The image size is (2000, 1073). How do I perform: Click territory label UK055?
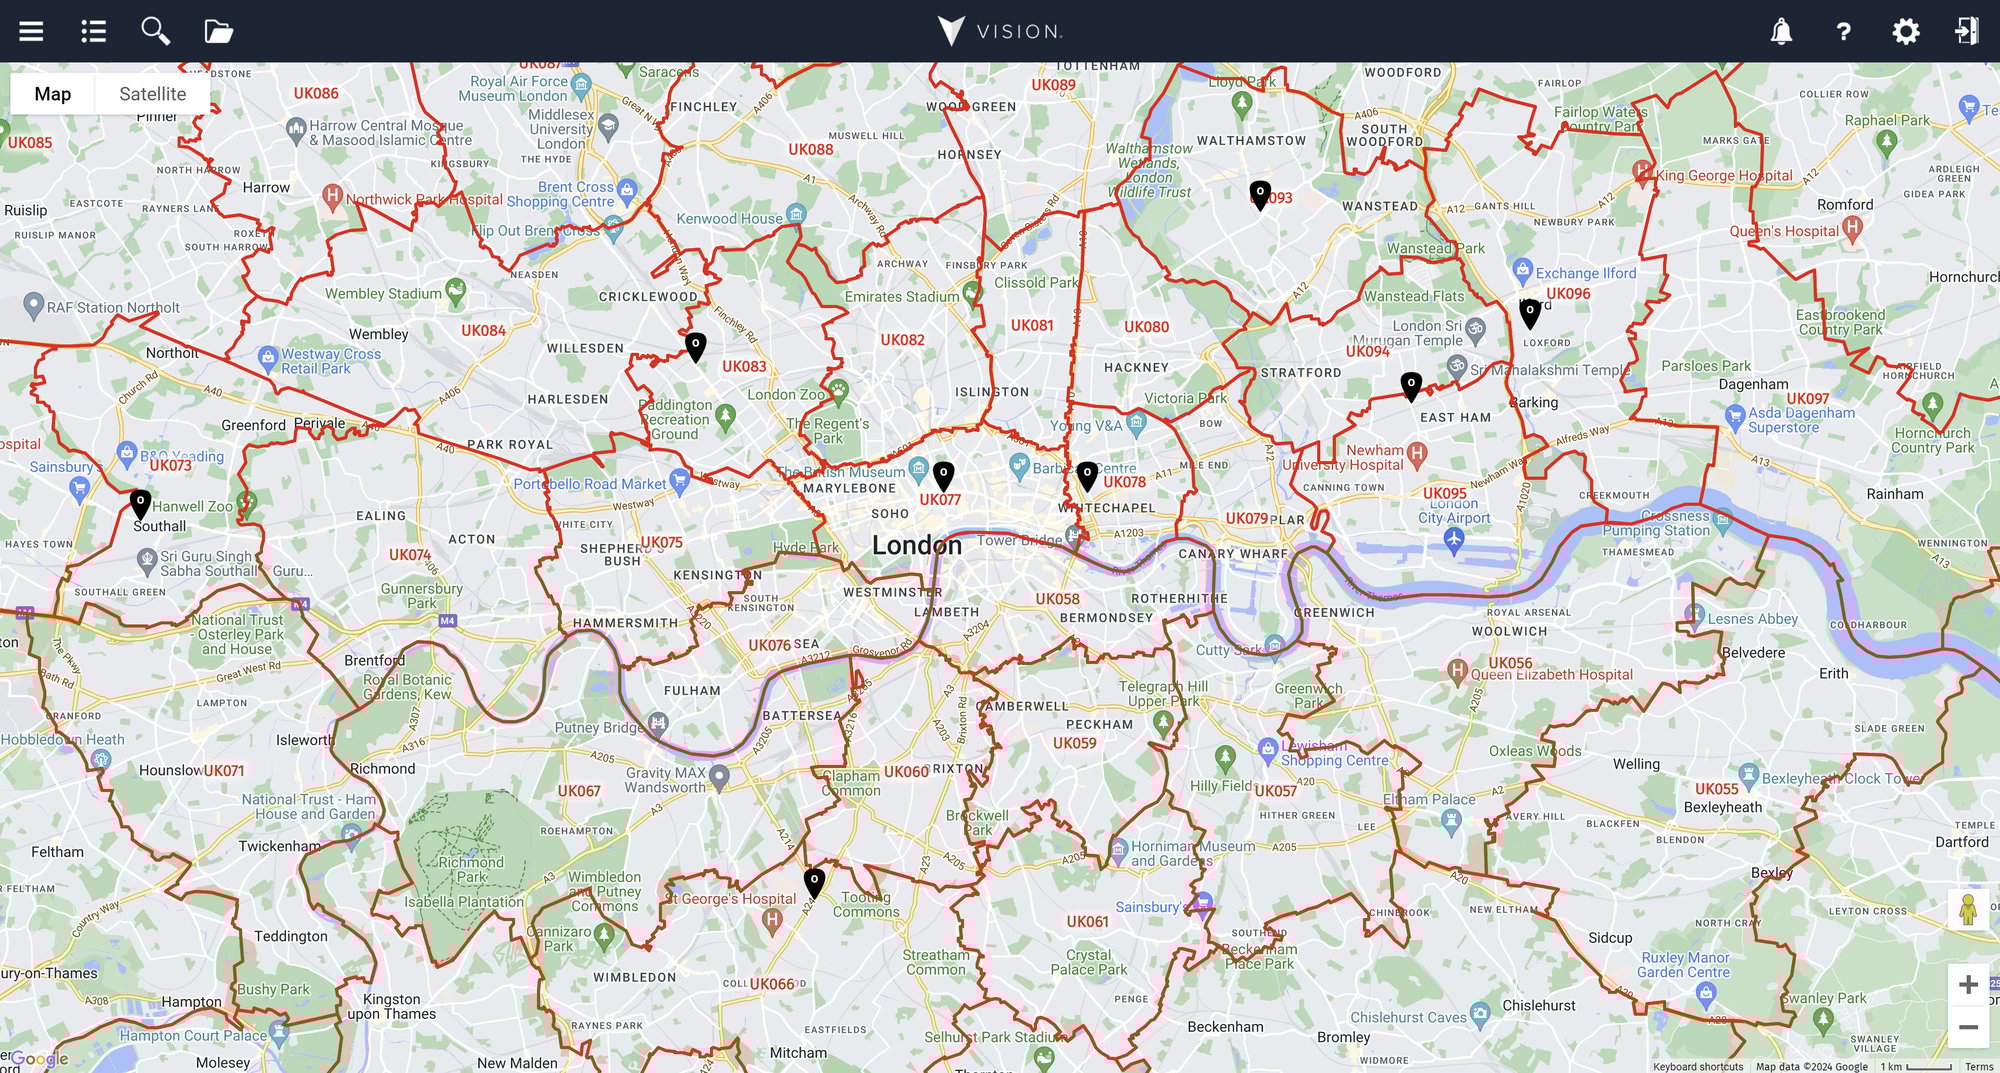pos(1717,789)
